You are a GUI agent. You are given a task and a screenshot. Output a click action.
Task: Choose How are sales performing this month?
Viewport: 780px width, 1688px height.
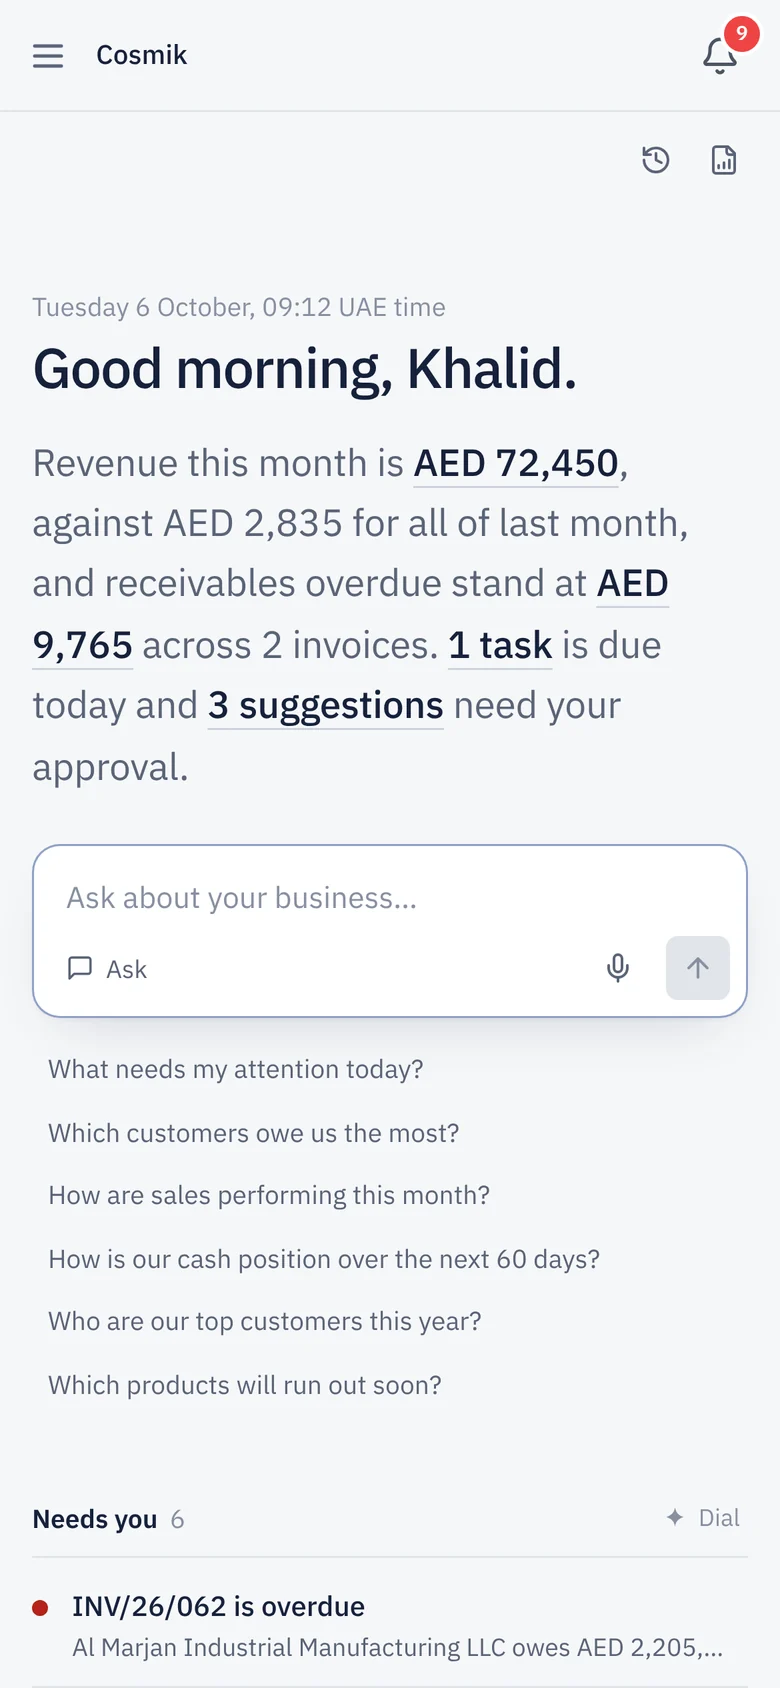(269, 1196)
